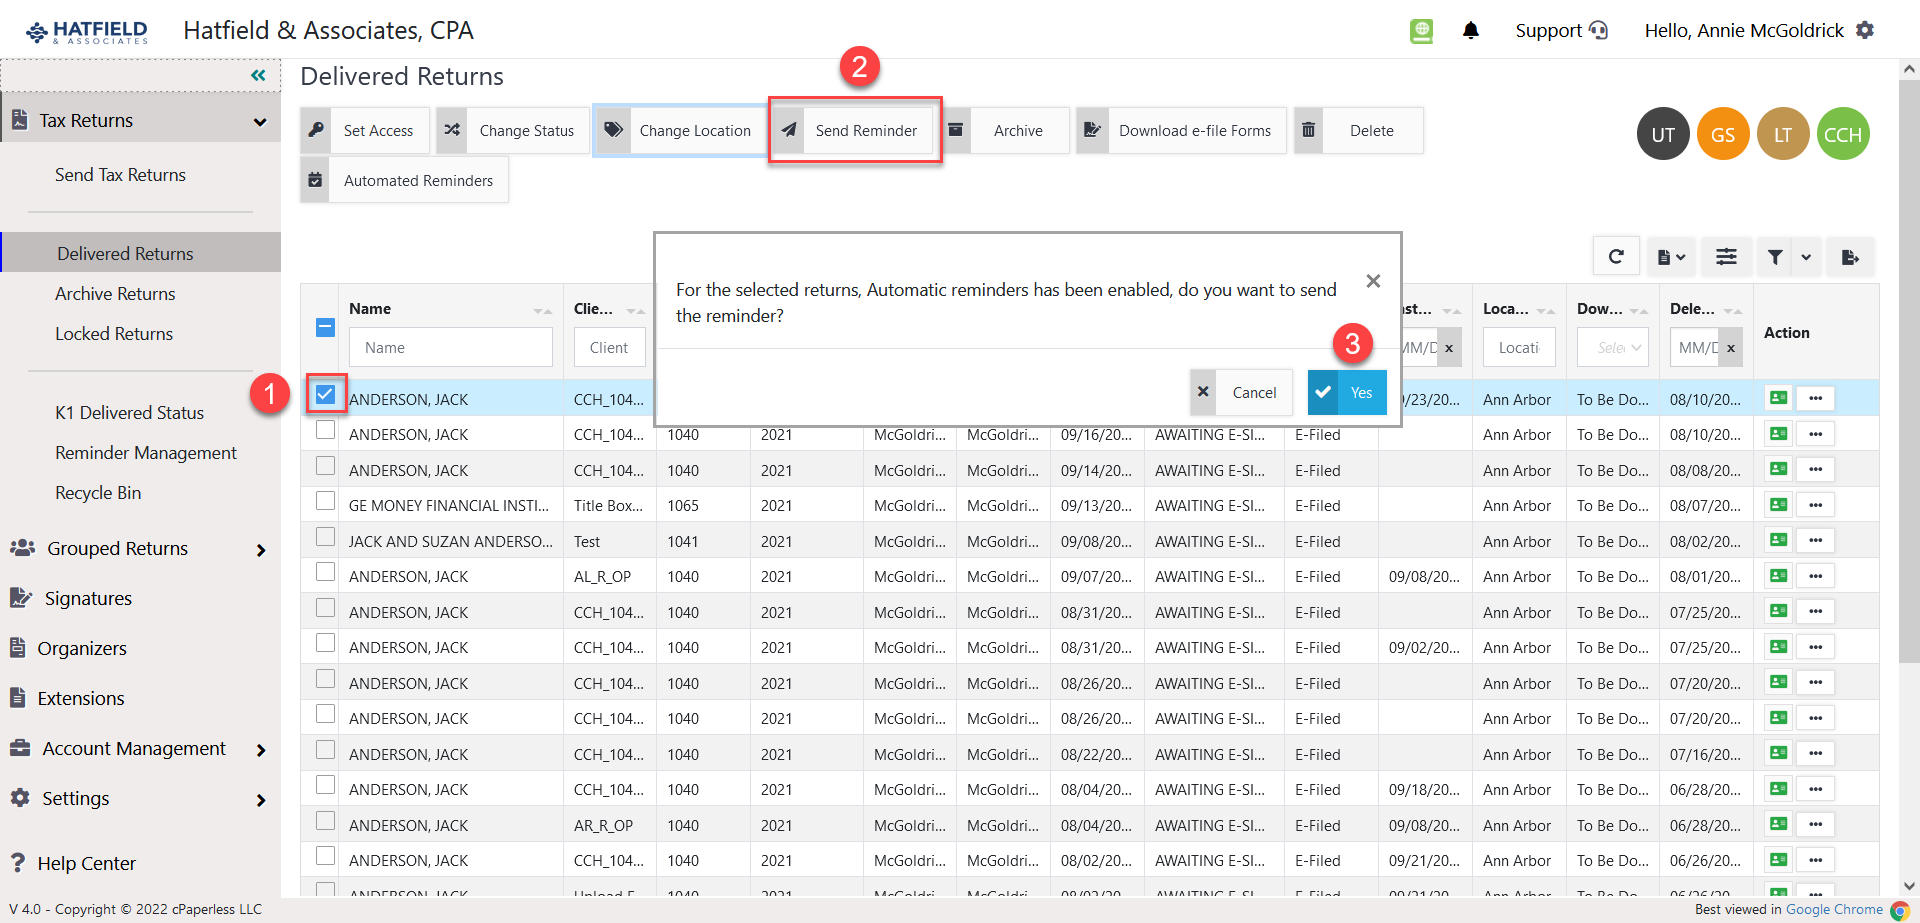
Task: Open the Reminder Management page
Action: click(x=146, y=452)
